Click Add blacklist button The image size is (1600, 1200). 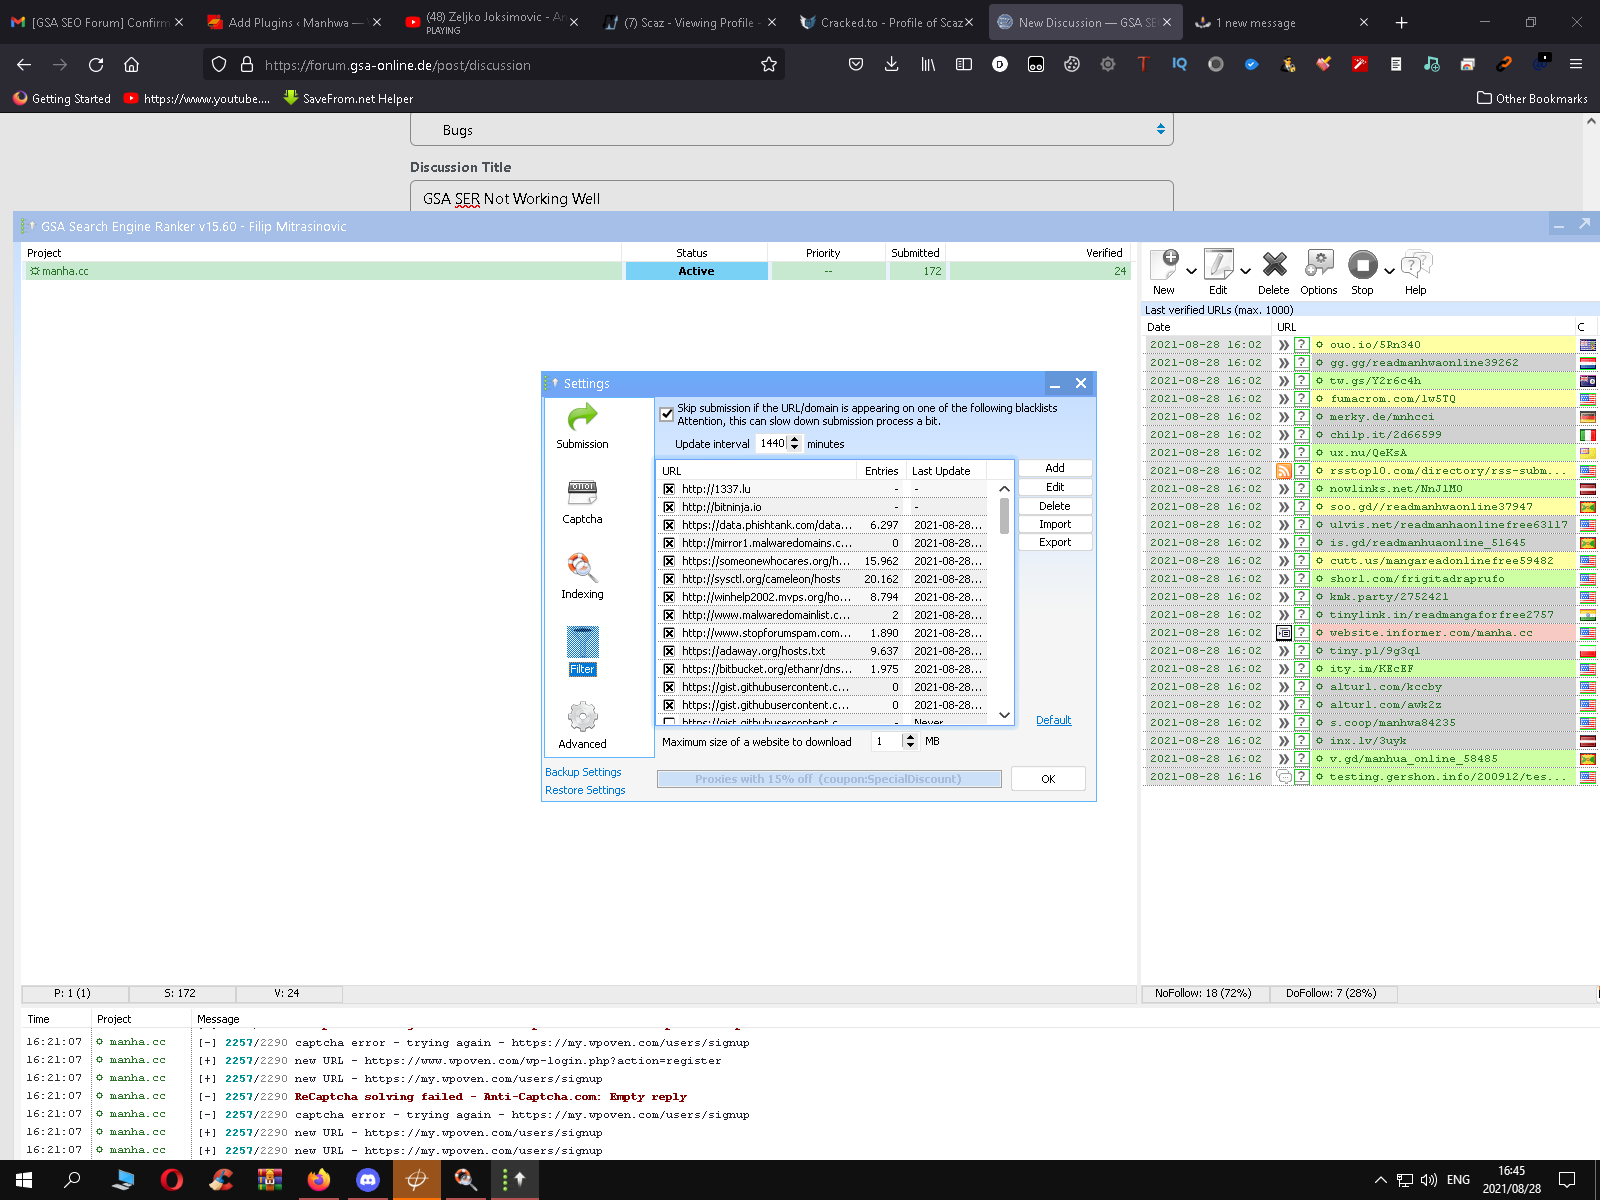pyautogui.click(x=1055, y=468)
